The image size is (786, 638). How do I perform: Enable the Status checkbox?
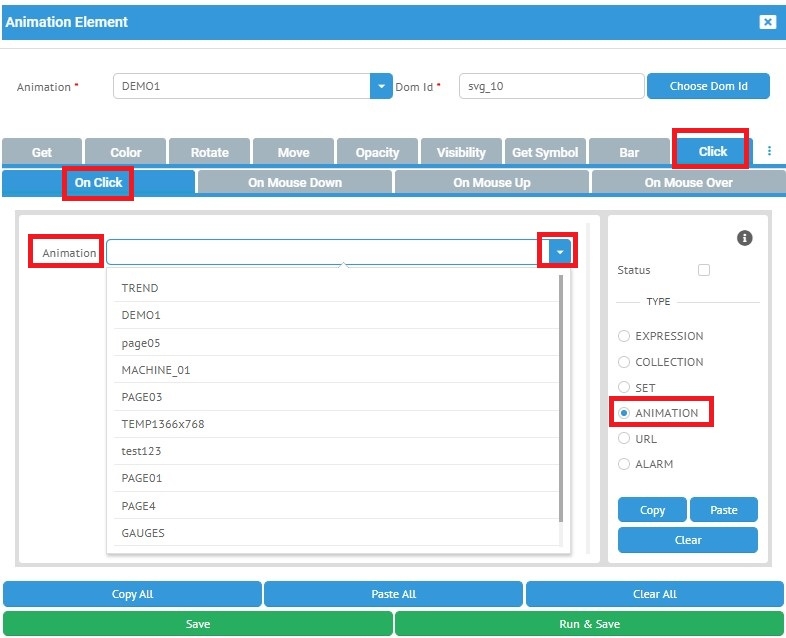tap(704, 270)
